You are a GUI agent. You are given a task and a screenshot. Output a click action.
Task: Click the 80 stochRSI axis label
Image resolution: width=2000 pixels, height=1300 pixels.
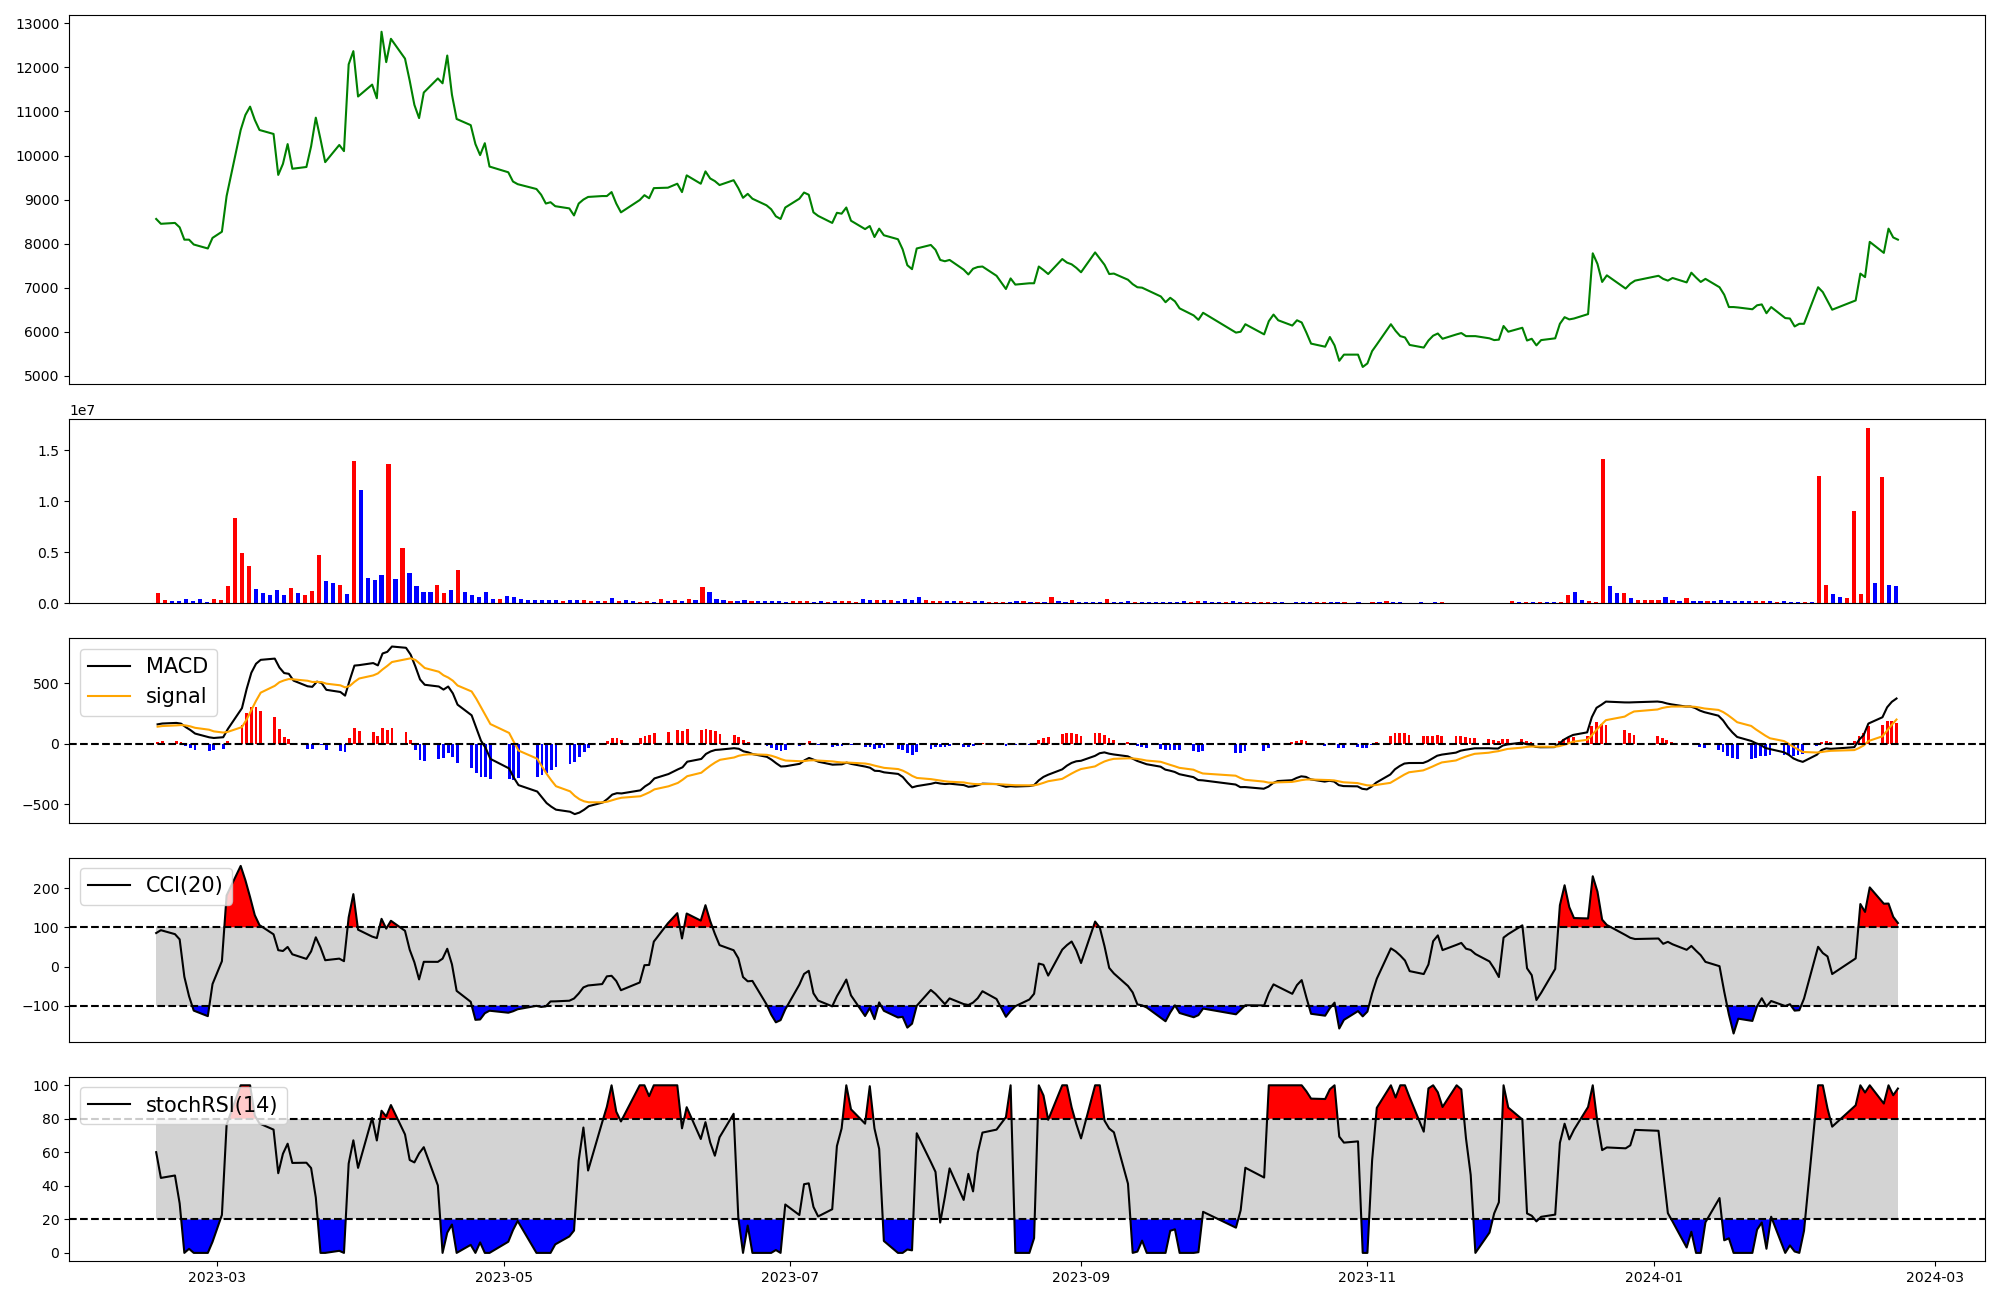(x=51, y=1120)
